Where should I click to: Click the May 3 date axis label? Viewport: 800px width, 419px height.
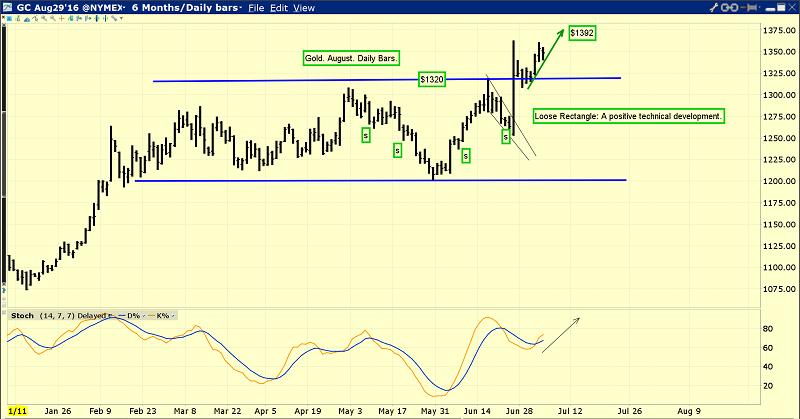[350, 411]
